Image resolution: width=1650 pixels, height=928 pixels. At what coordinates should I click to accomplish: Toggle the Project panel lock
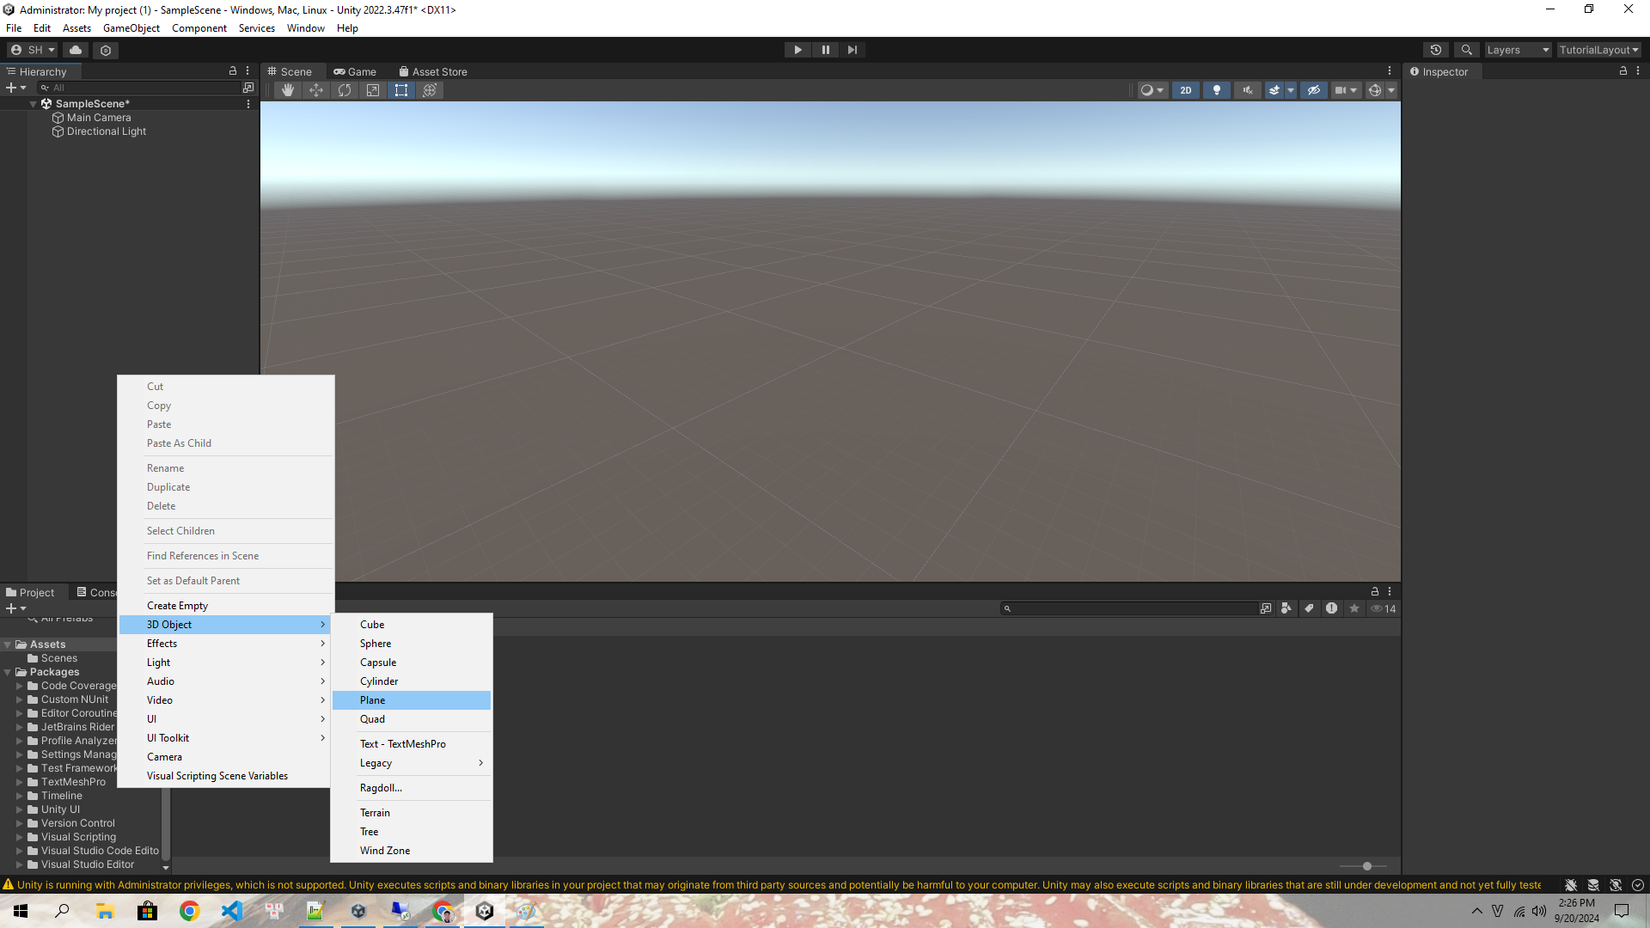tap(1375, 592)
